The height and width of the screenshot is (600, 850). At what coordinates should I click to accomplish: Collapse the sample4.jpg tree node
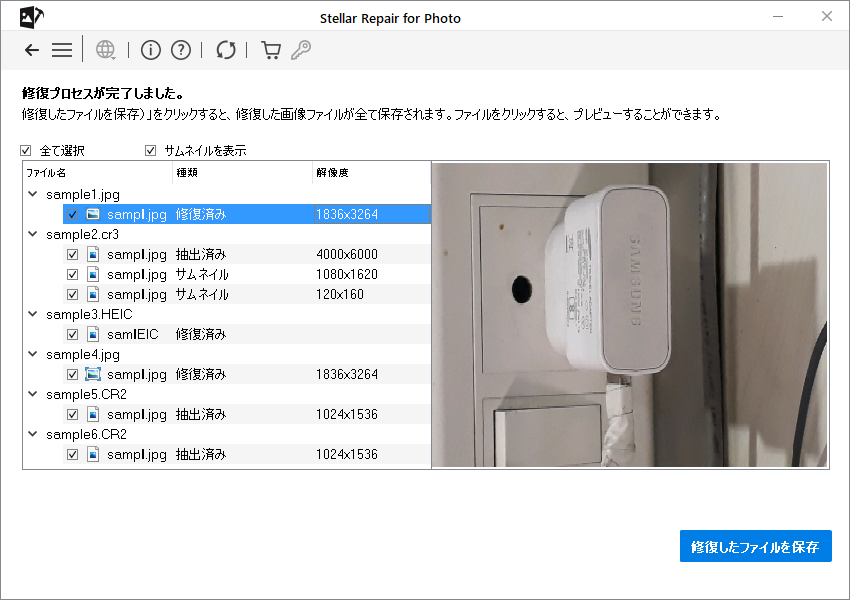(33, 354)
